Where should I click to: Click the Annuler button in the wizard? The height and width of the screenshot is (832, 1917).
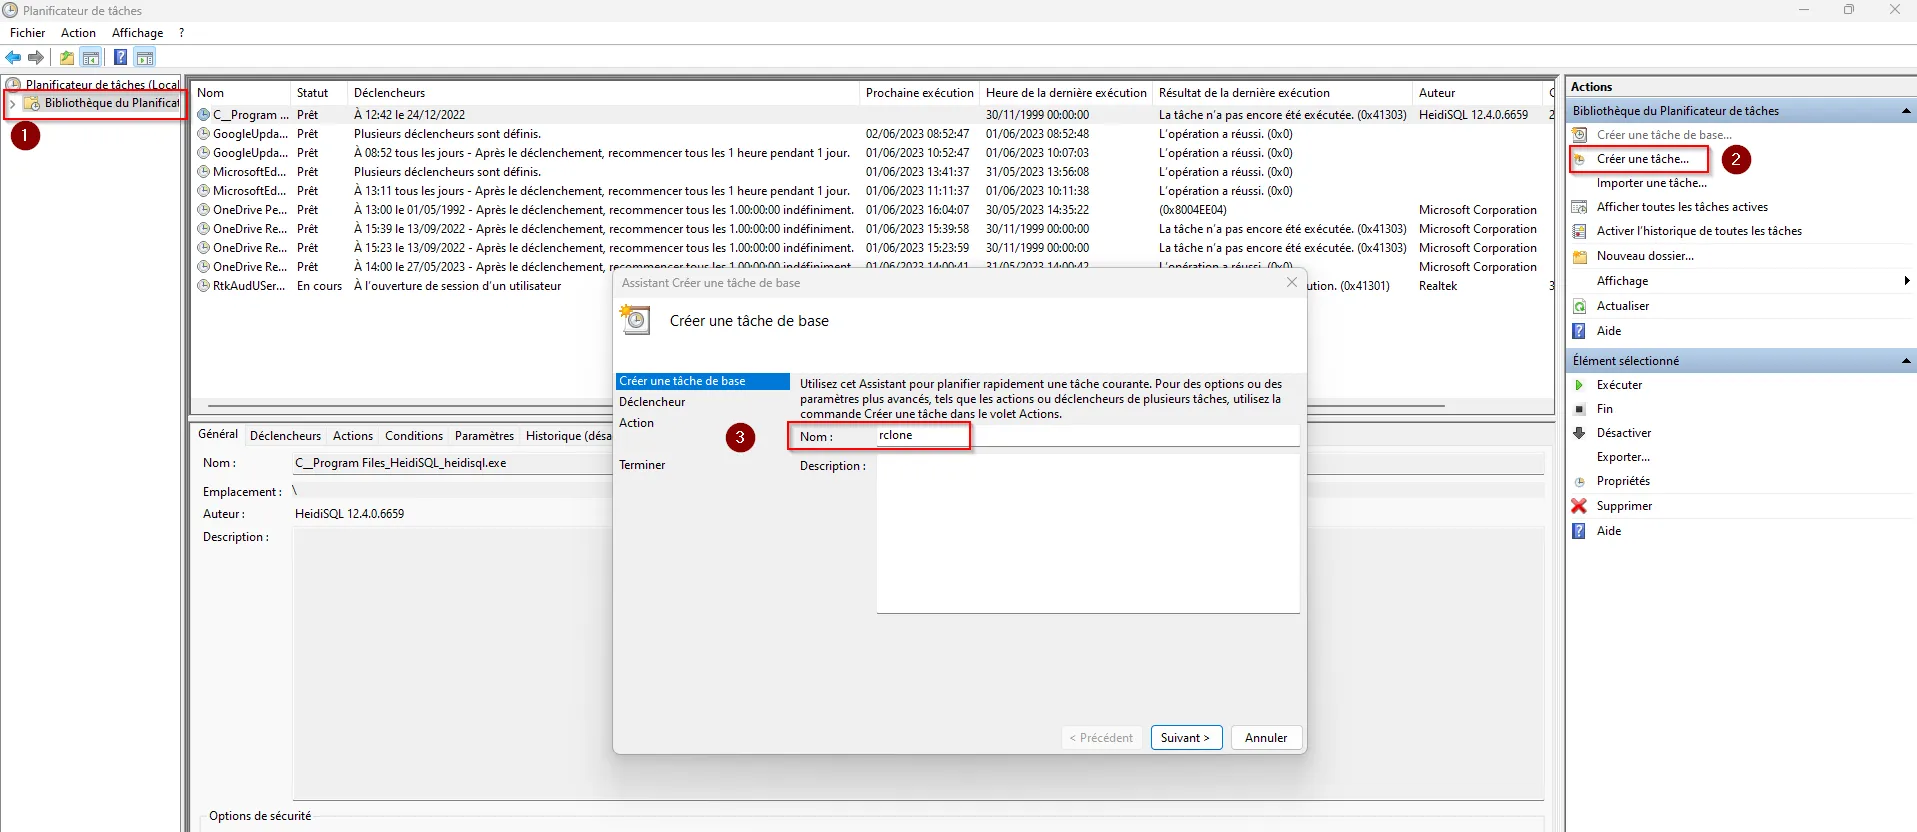[1266, 738]
